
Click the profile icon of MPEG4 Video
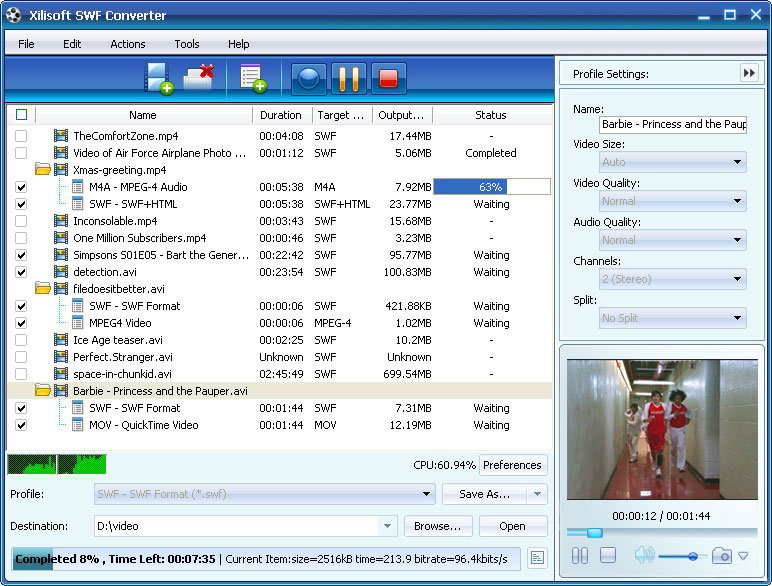click(77, 323)
